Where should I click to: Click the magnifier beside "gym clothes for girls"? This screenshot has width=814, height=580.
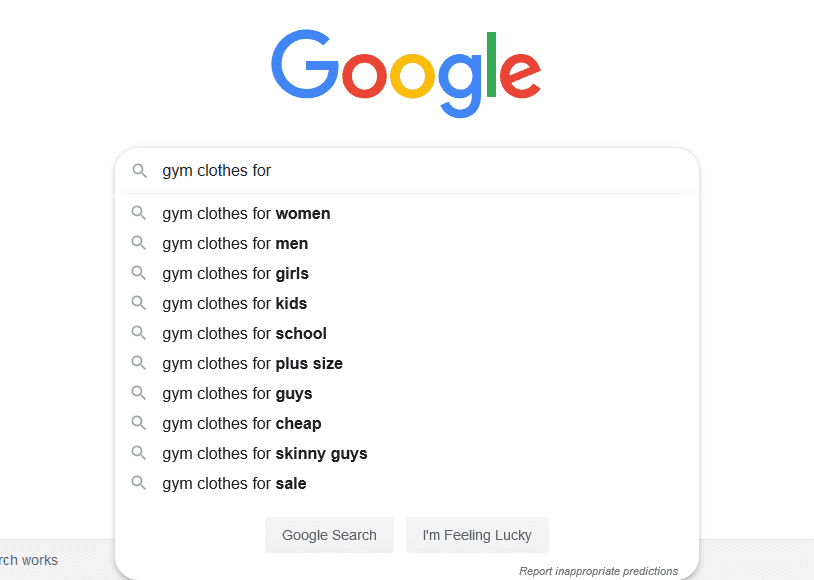139,273
